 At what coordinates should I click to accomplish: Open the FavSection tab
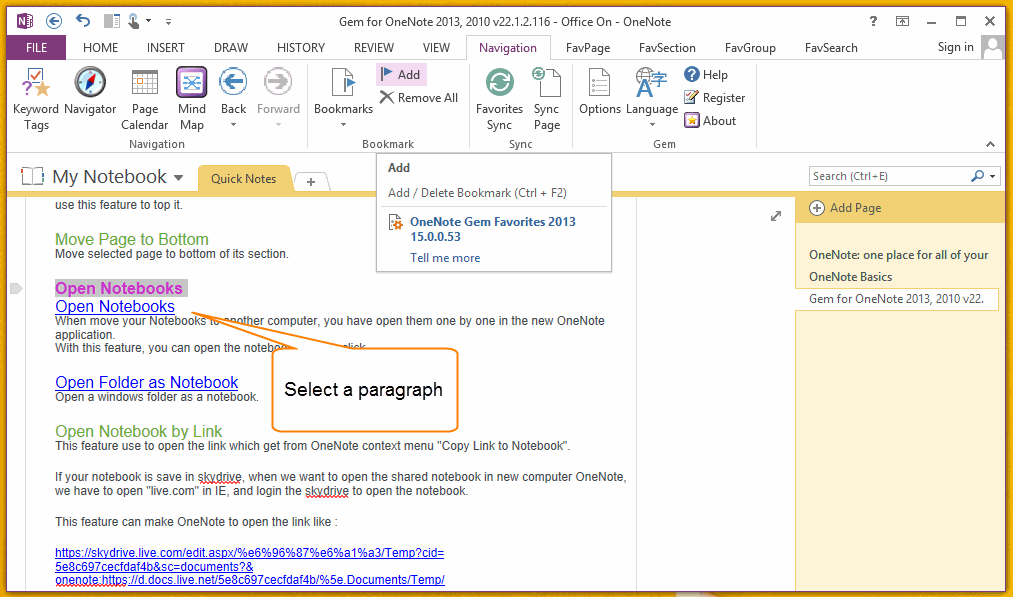[x=667, y=48]
